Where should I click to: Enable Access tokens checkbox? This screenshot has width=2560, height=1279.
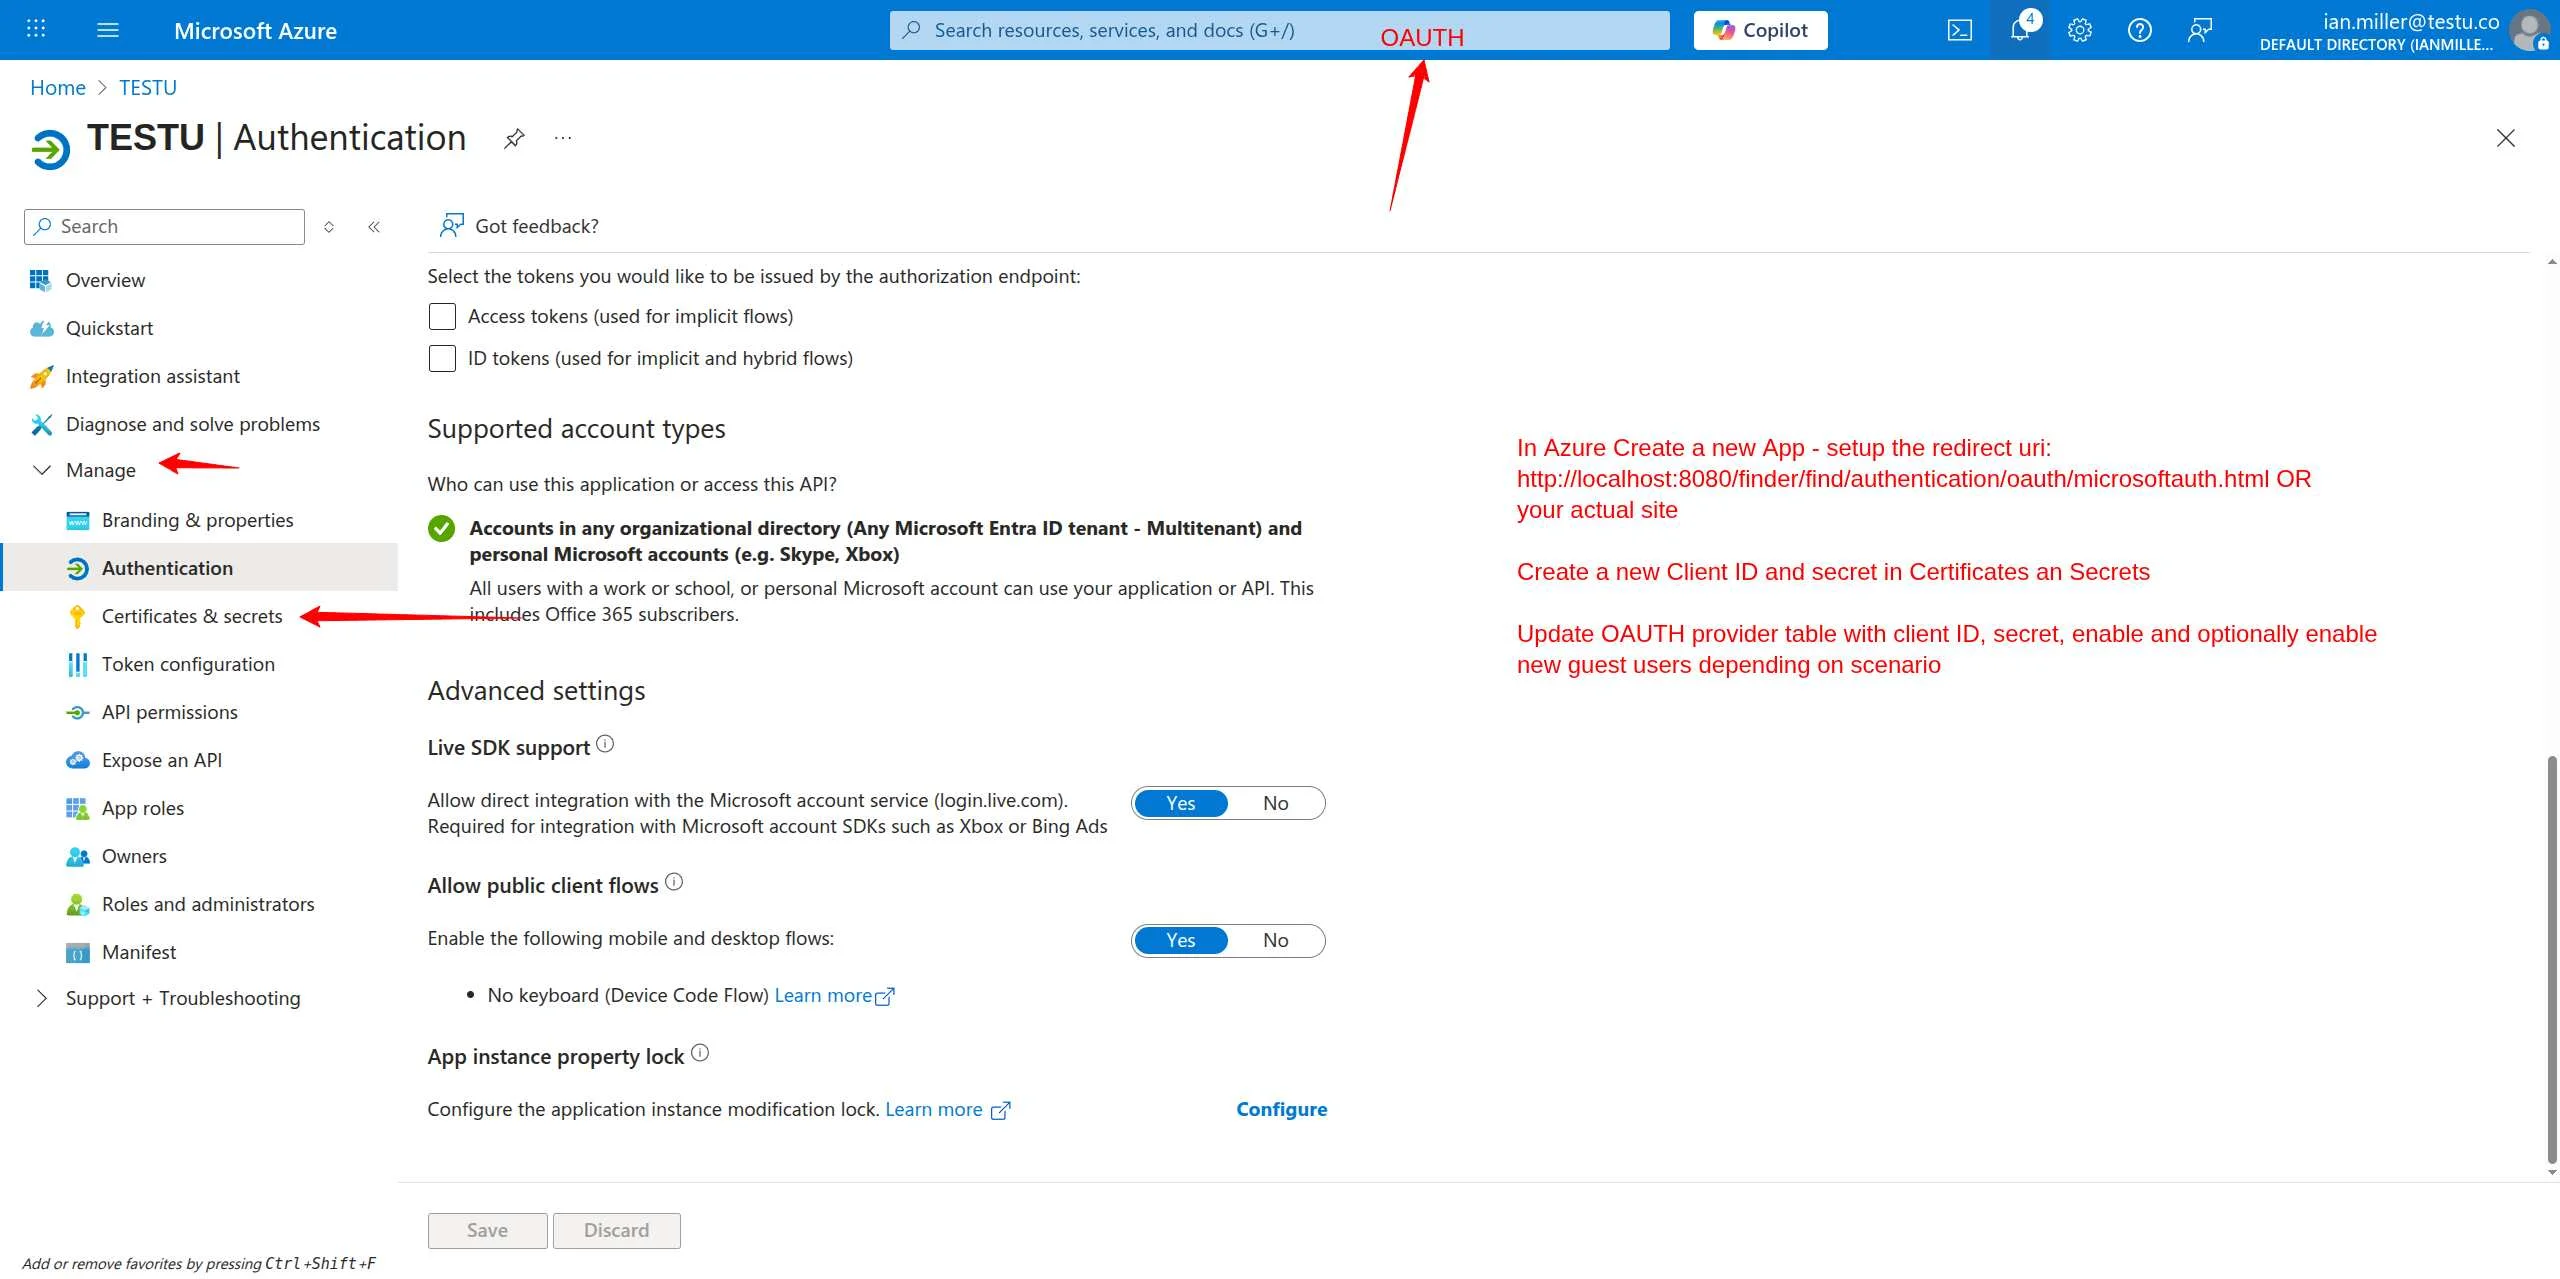442,316
